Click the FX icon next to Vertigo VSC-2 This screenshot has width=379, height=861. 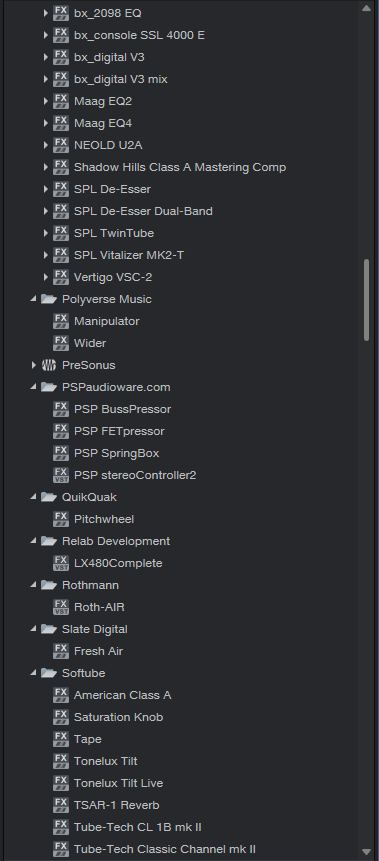point(61,277)
